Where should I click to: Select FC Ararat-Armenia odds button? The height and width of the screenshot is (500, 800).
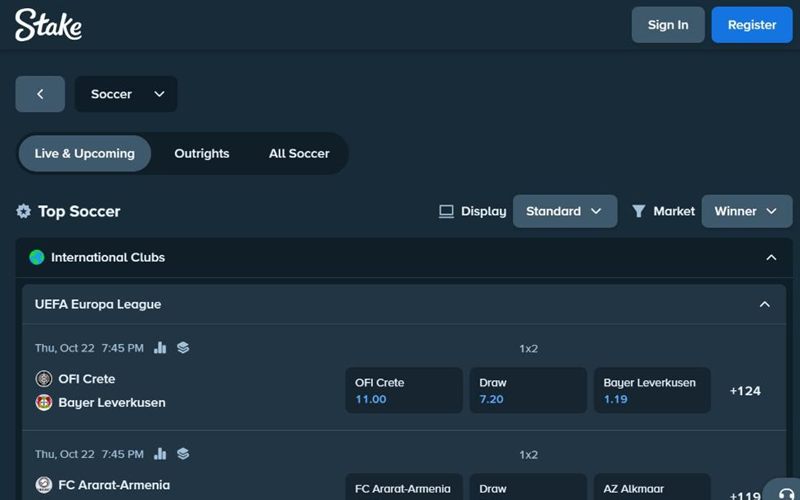(404, 487)
